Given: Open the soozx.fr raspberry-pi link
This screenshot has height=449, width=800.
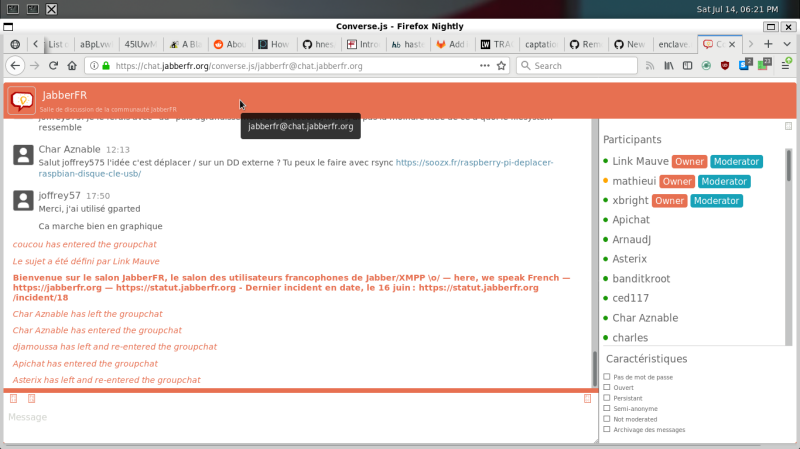Looking at the screenshot, I should tap(296, 168).
